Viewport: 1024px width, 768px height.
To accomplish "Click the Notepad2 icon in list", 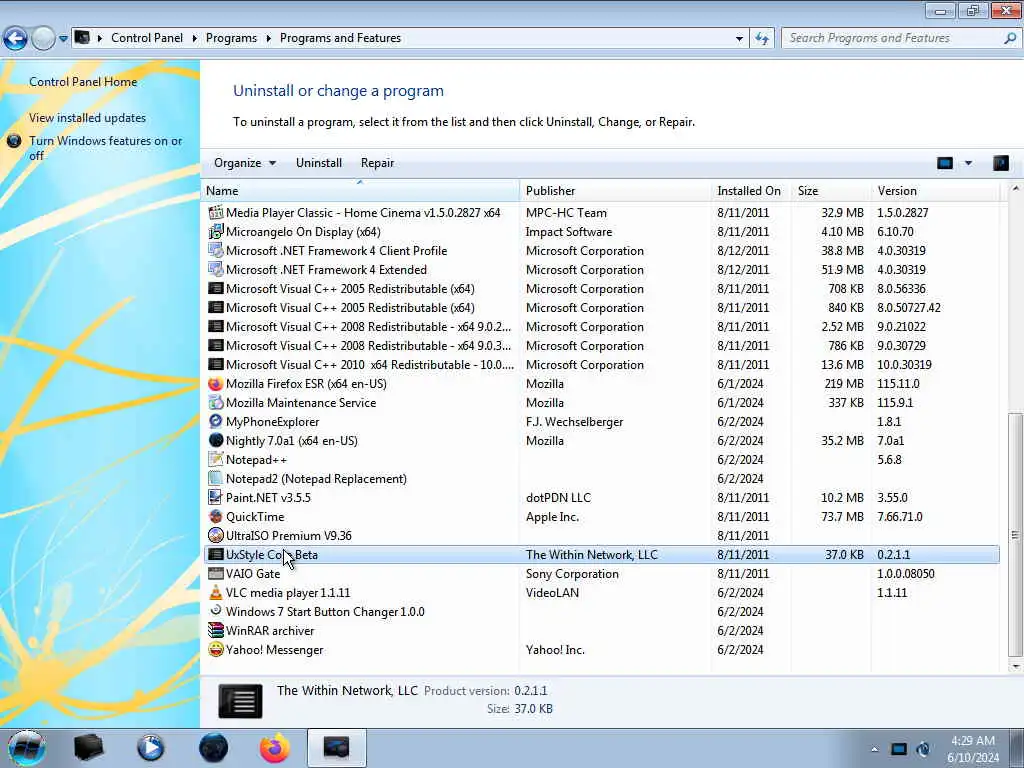I will (216, 479).
